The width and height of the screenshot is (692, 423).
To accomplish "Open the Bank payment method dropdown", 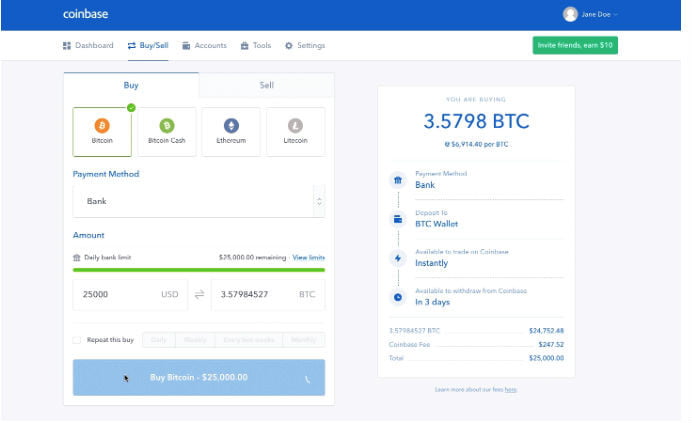I will [x=198, y=201].
